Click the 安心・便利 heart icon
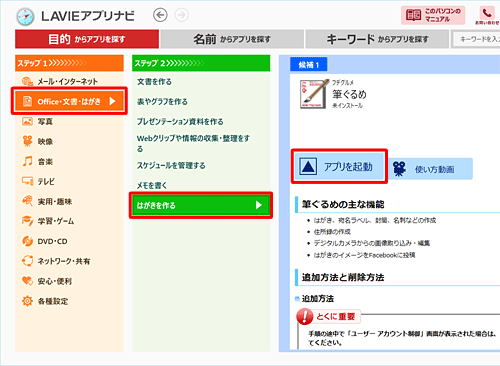 click(27, 281)
